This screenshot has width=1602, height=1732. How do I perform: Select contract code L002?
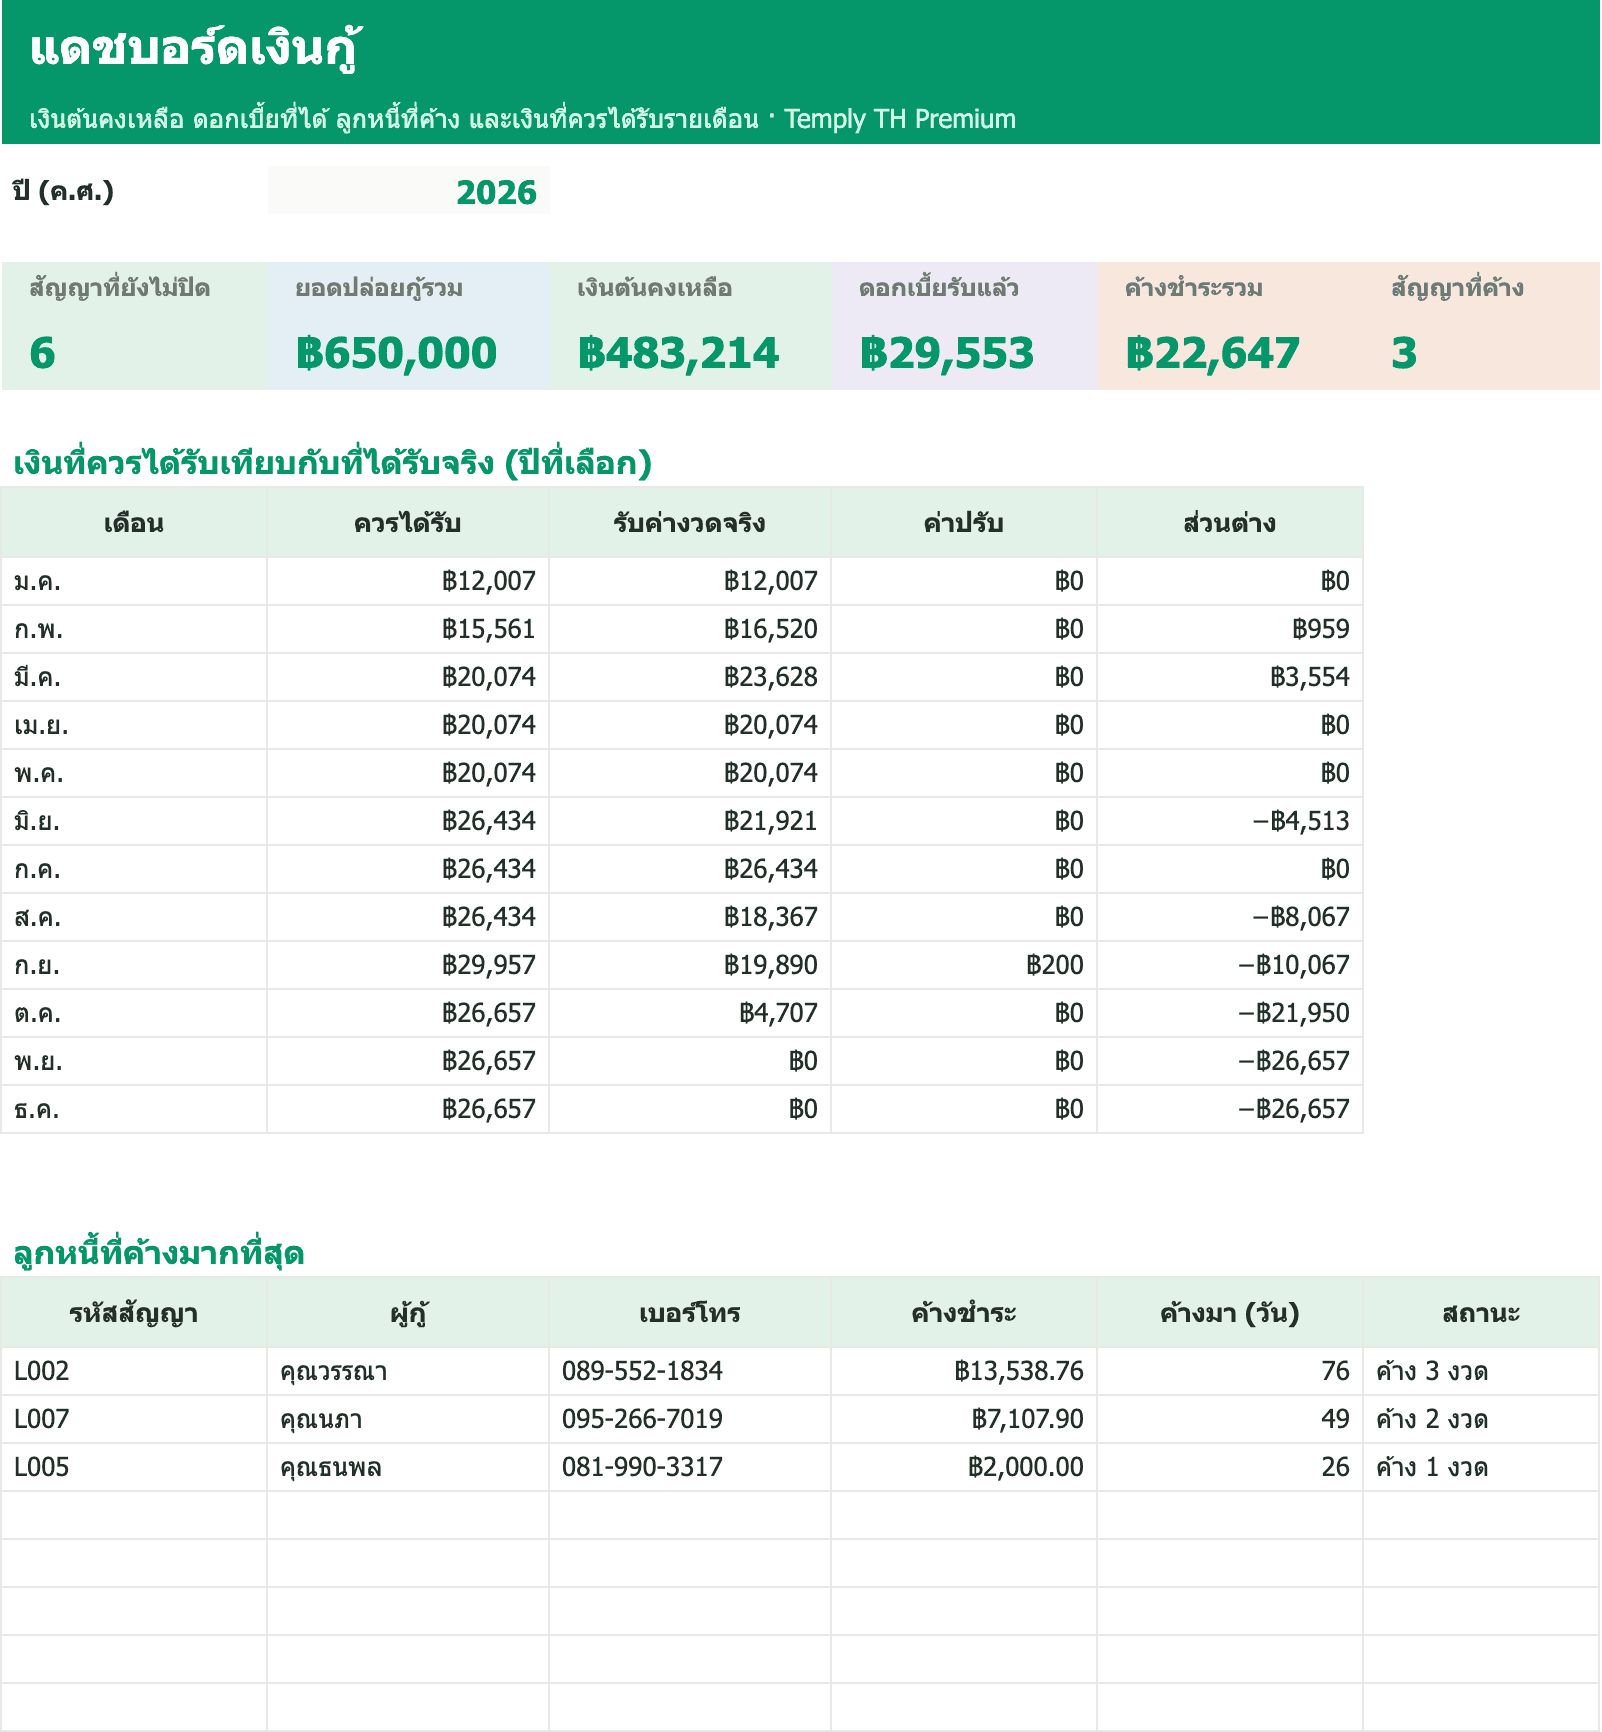[x=134, y=1371]
